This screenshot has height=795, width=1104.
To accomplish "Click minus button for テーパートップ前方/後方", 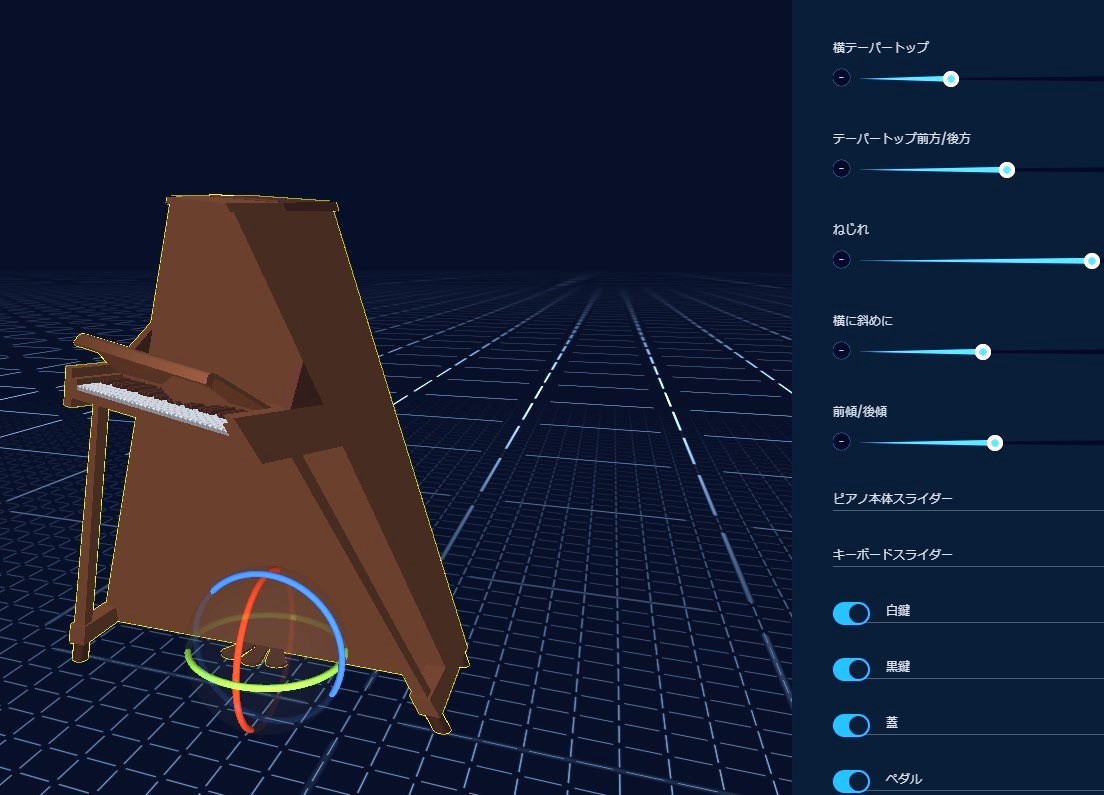I will (841, 168).
